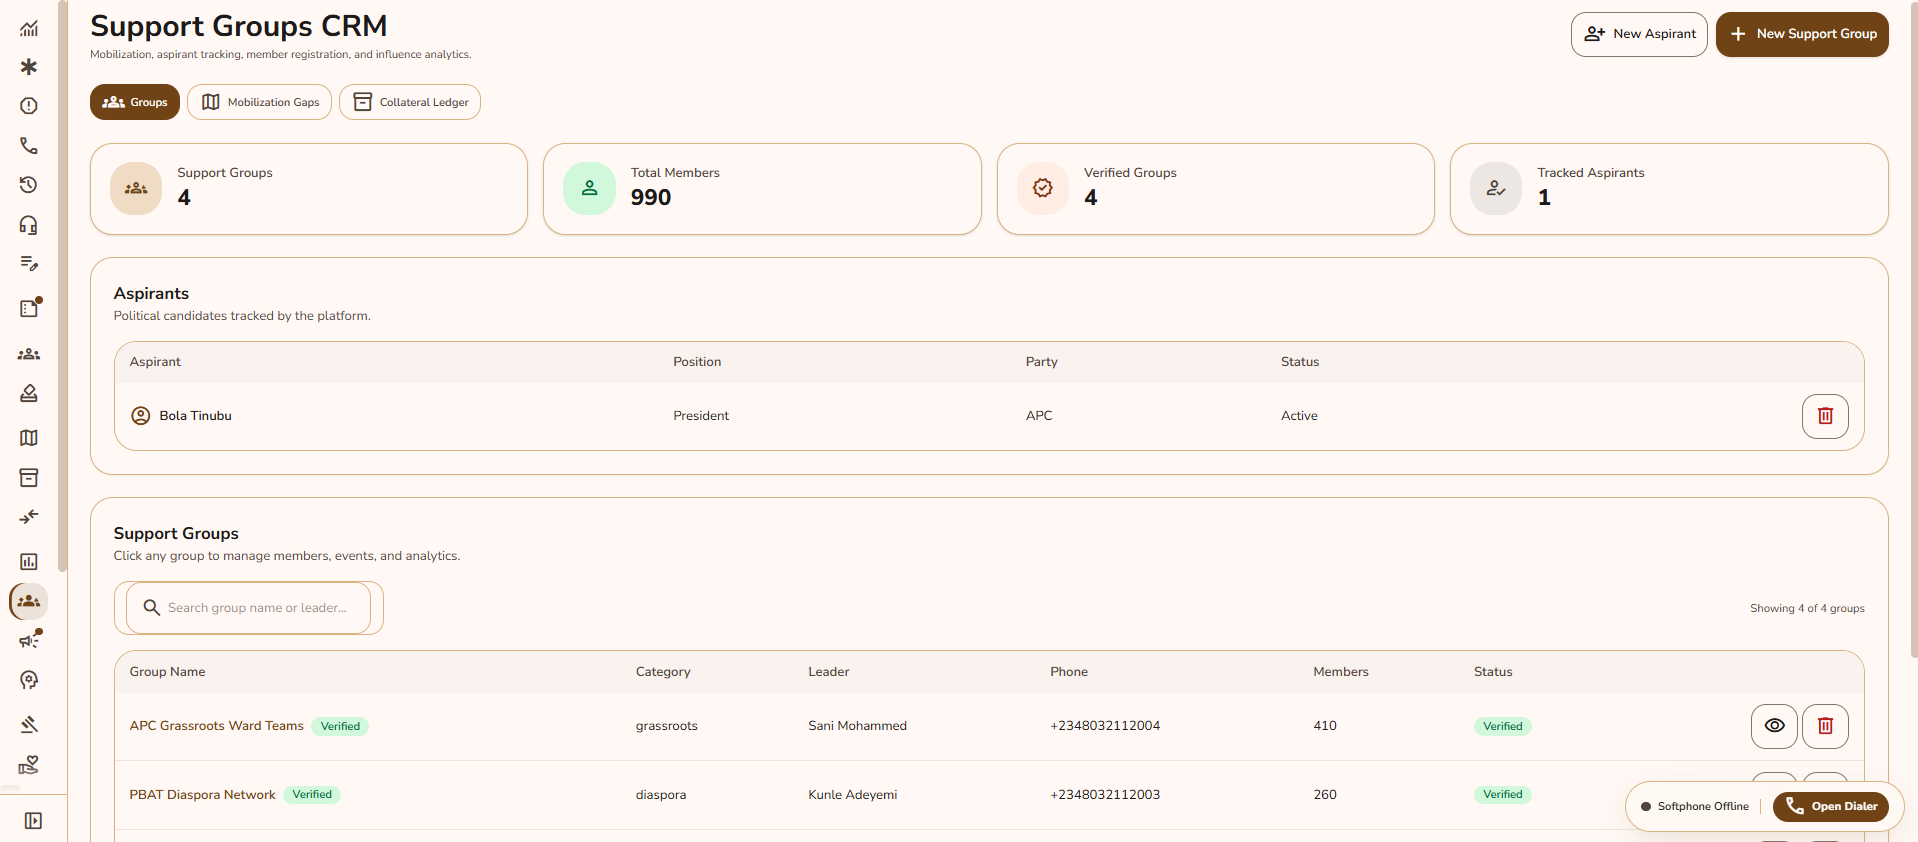Open the analytics chart icon in sidebar
The image size is (1918, 842).
pos(29,28)
